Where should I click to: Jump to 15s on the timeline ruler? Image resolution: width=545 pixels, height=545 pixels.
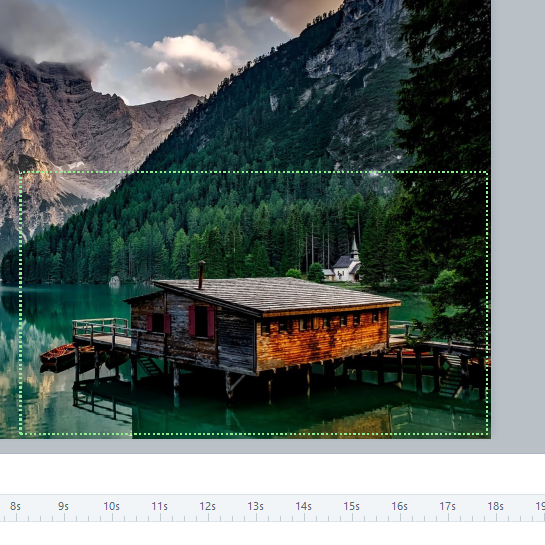point(351,506)
